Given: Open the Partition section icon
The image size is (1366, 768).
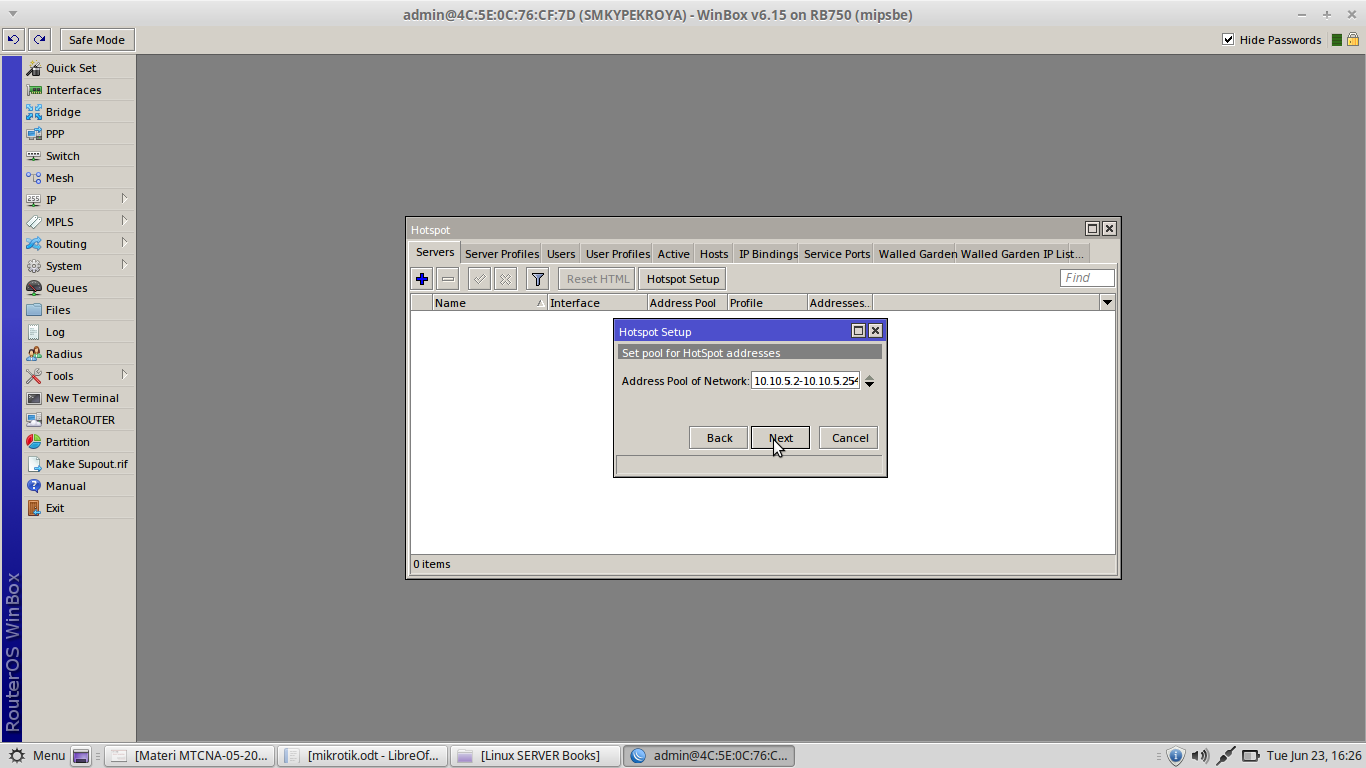Looking at the screenshot, I should pos(34,442).
